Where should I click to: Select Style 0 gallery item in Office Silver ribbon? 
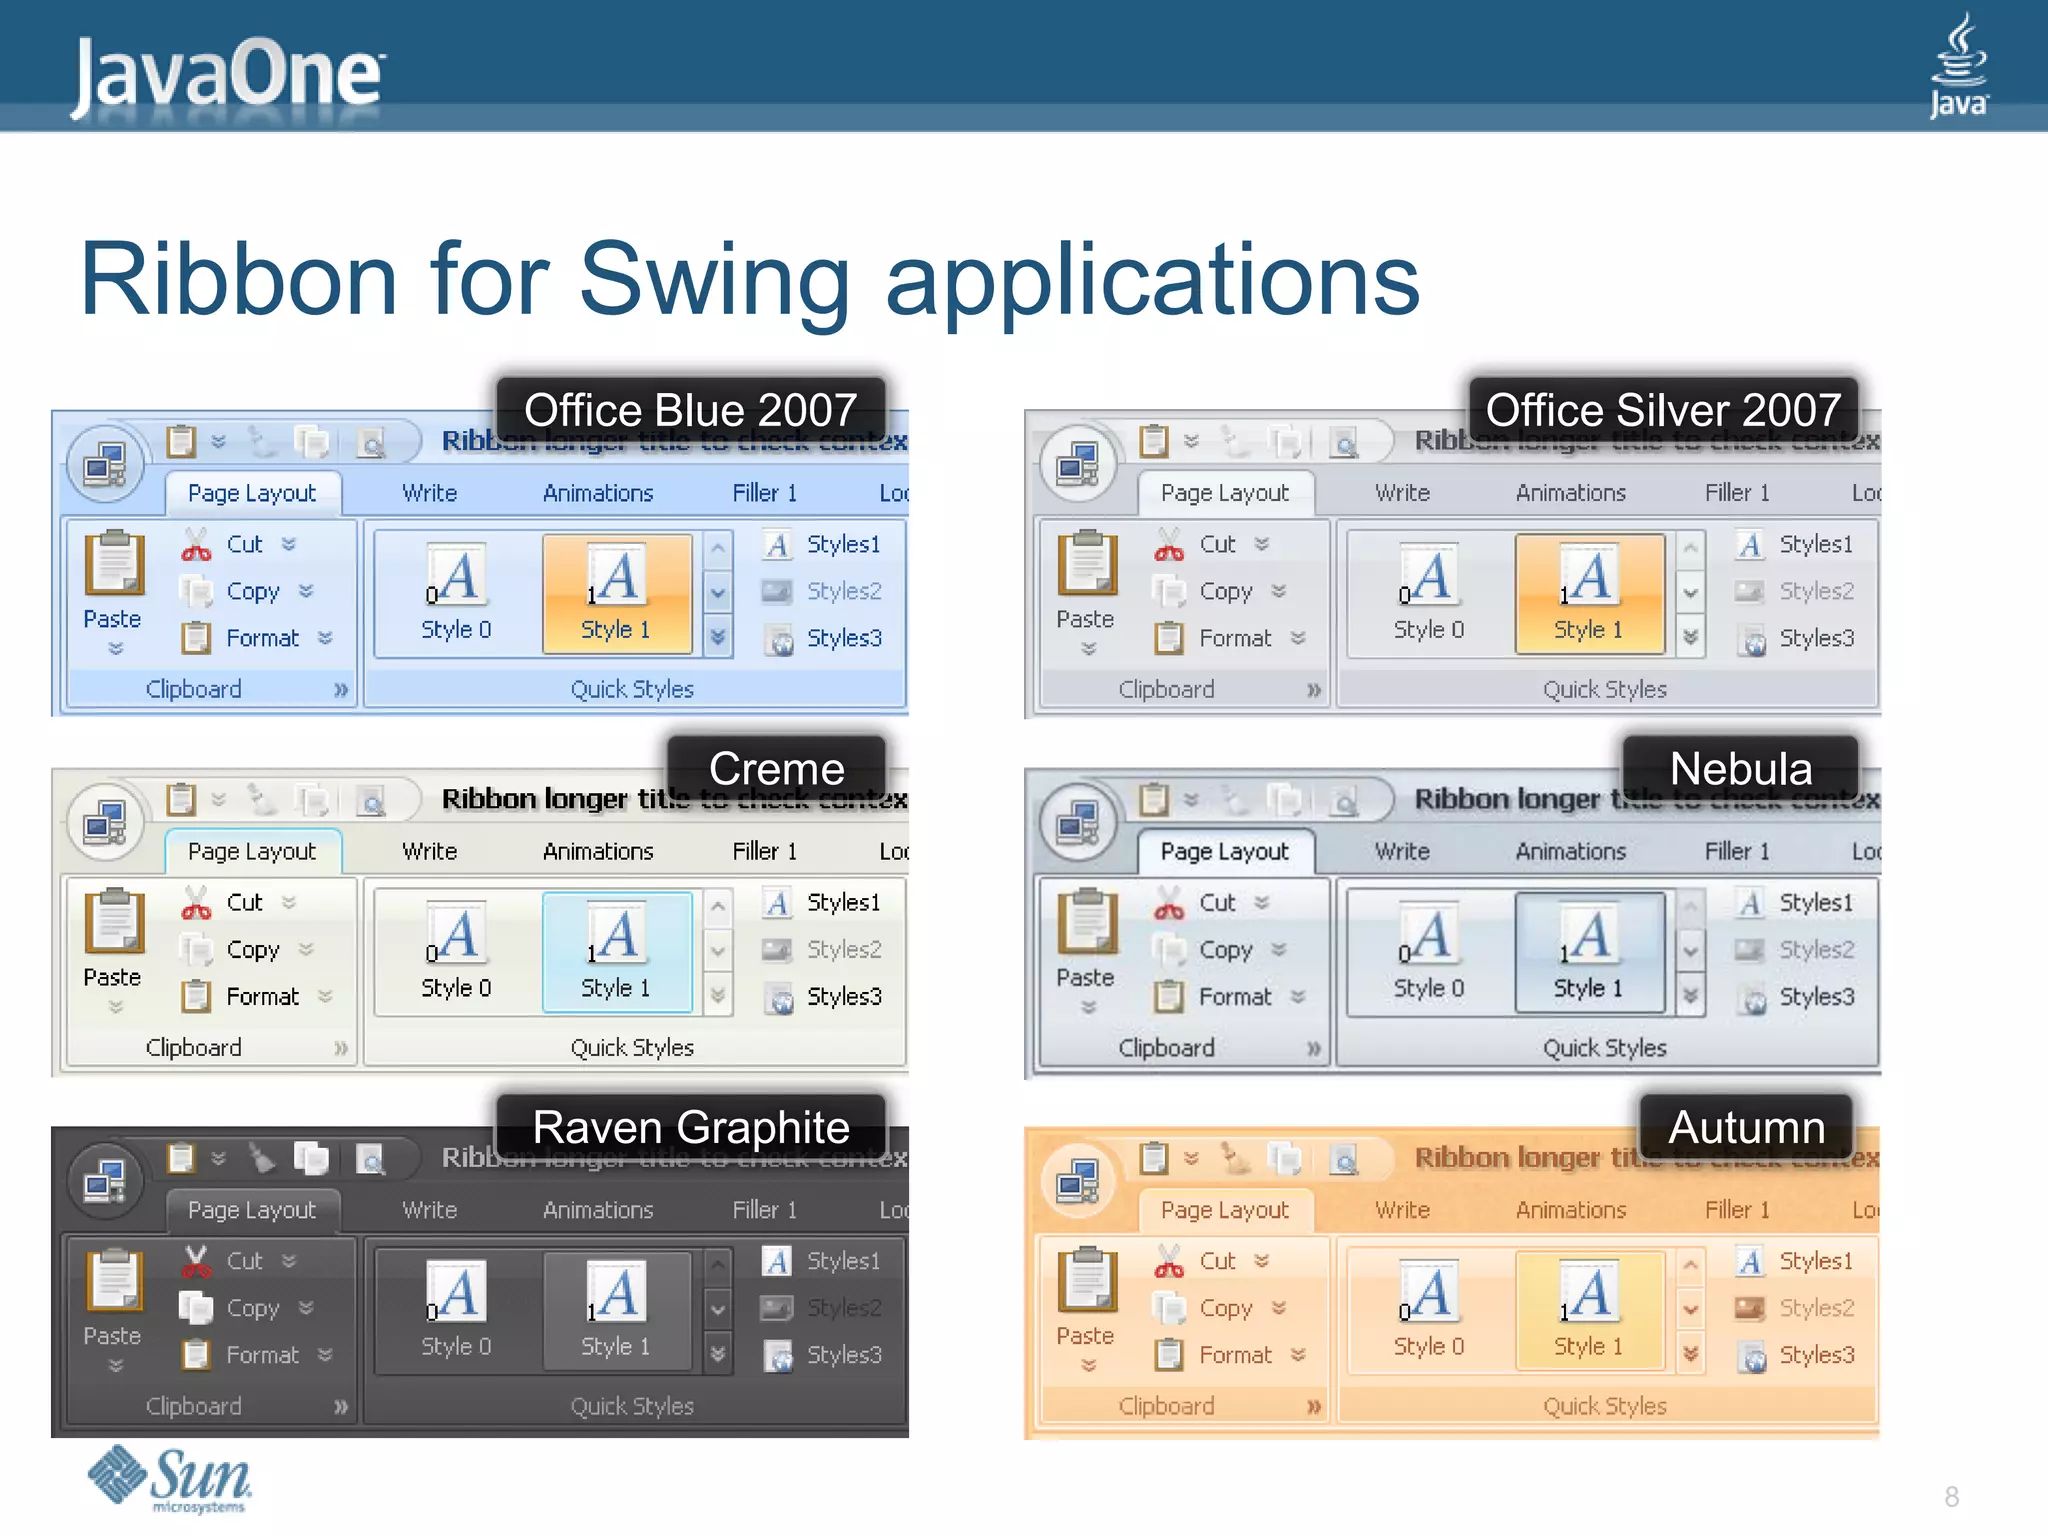[1428, 594]
